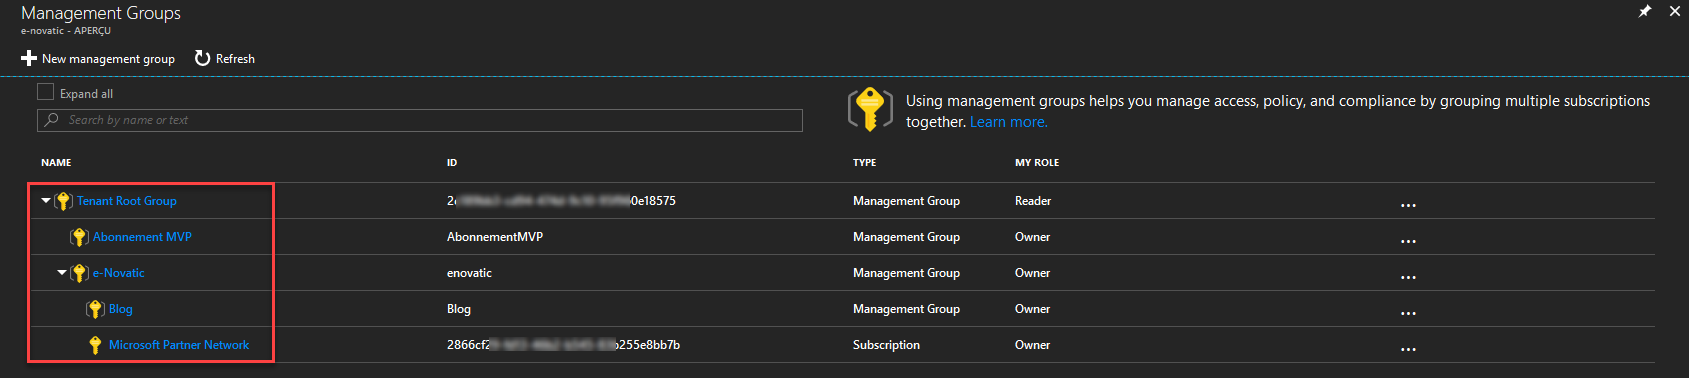Click the New management group plus icon
This screenshot has height=378, width=1689.
(29, 58)
